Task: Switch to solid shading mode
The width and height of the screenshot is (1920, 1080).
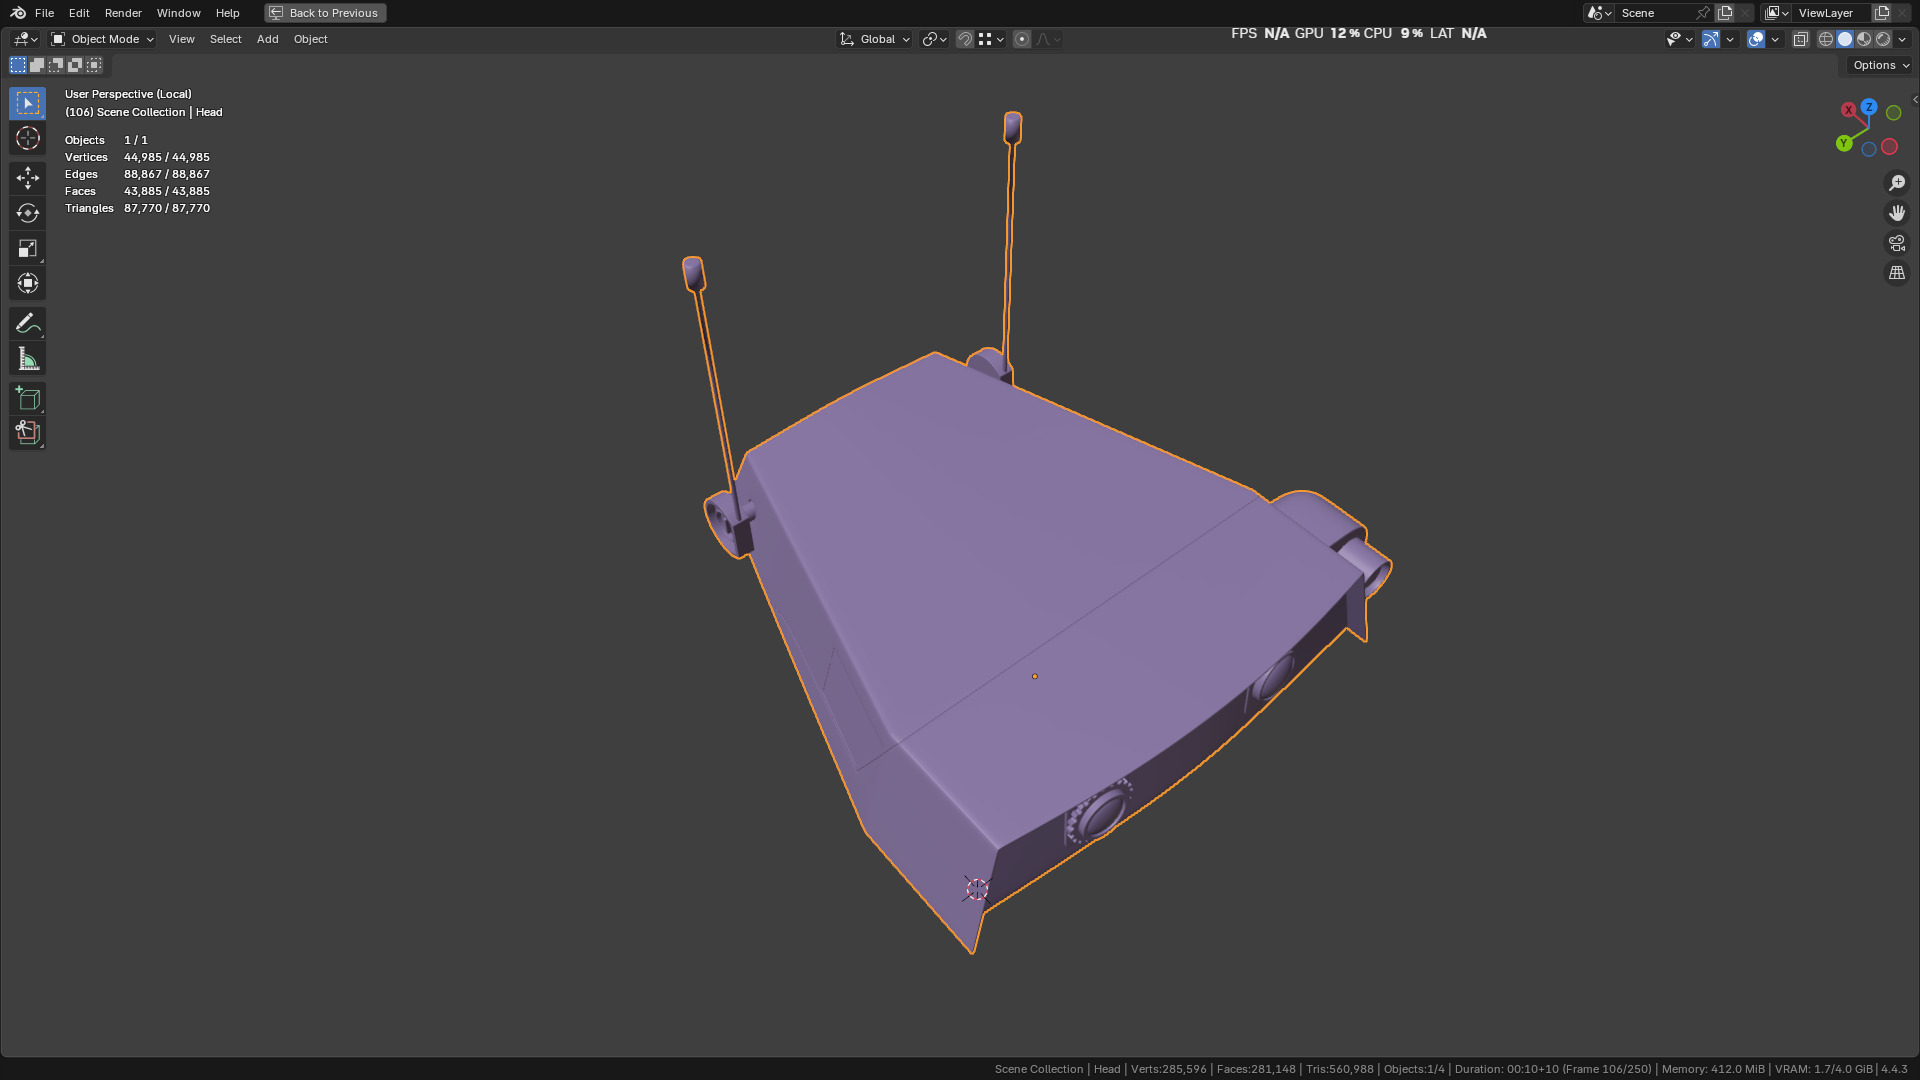Action: click(1845, 39)
